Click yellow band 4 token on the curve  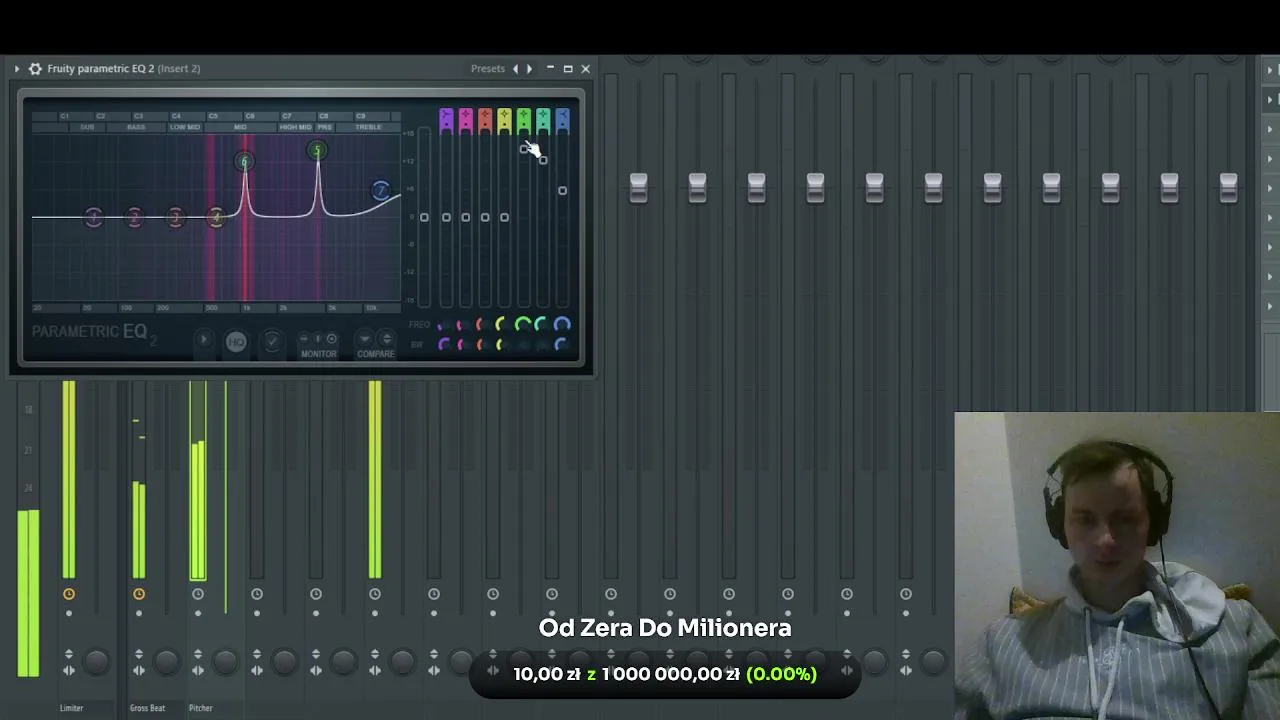pyautogui.click(x=216, y=217)
